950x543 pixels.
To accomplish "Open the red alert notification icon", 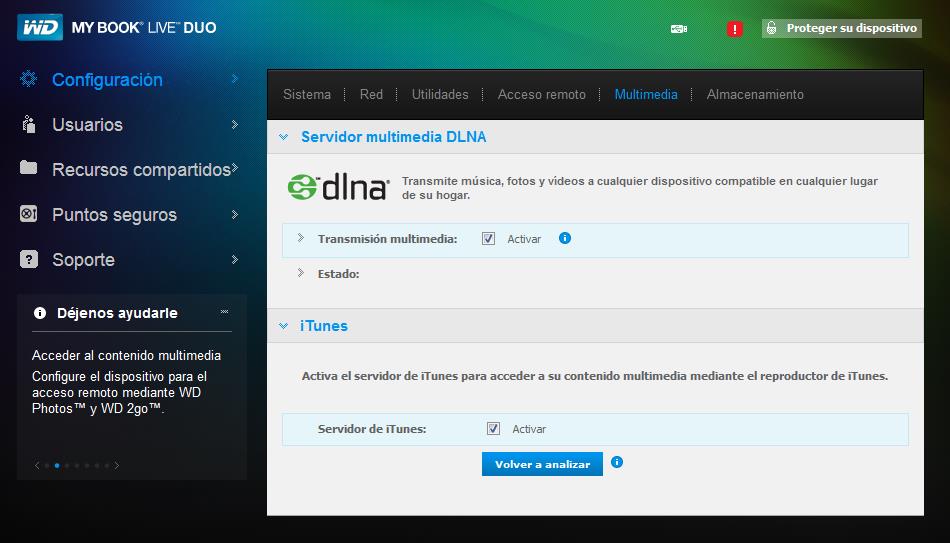I will tap(735, 29).
